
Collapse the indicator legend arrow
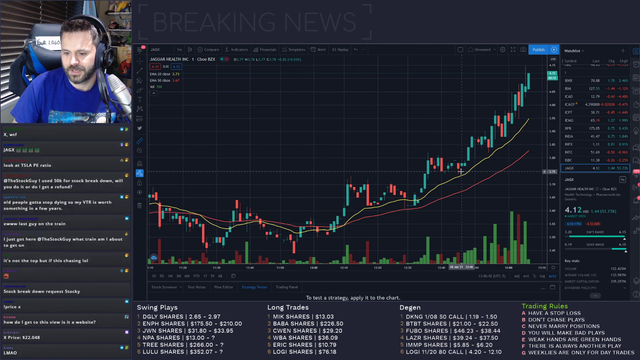click(154, 93)
